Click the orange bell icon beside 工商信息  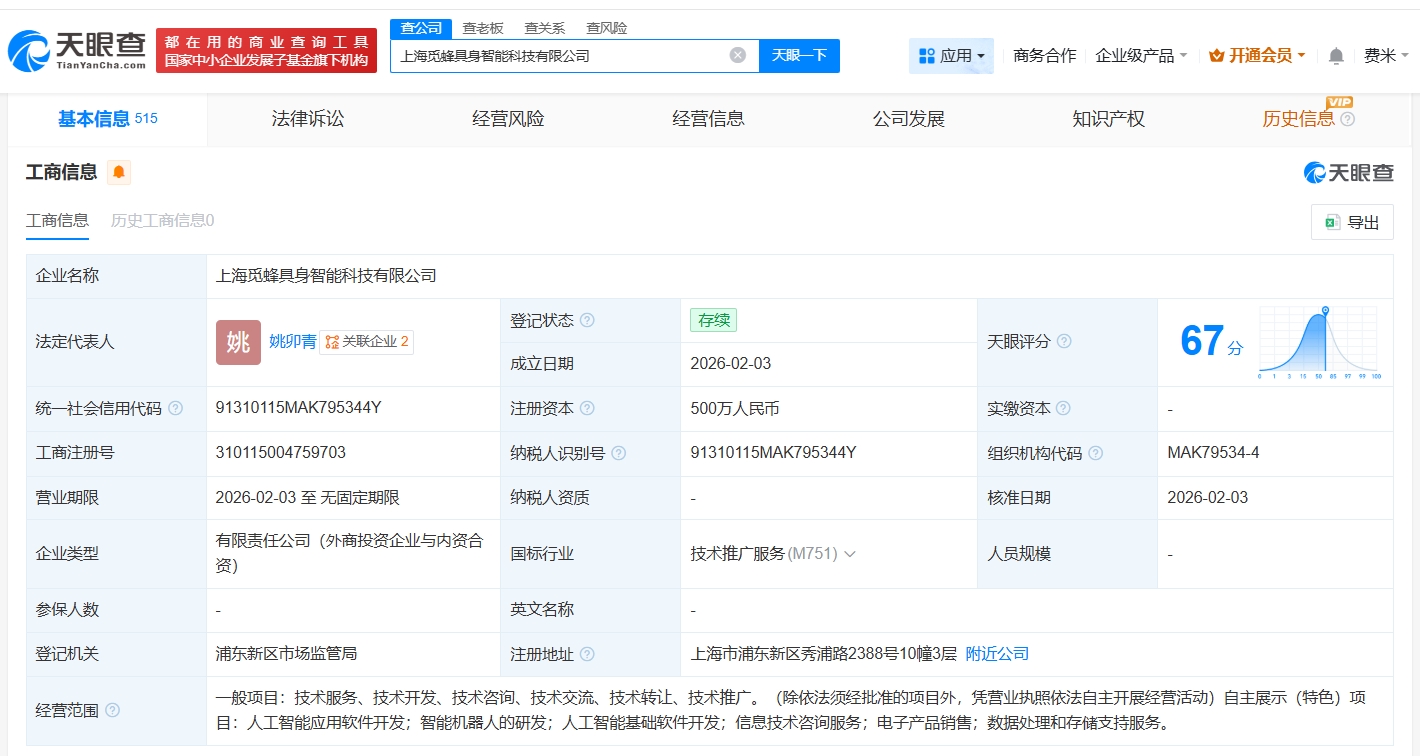tap(119, 172)
